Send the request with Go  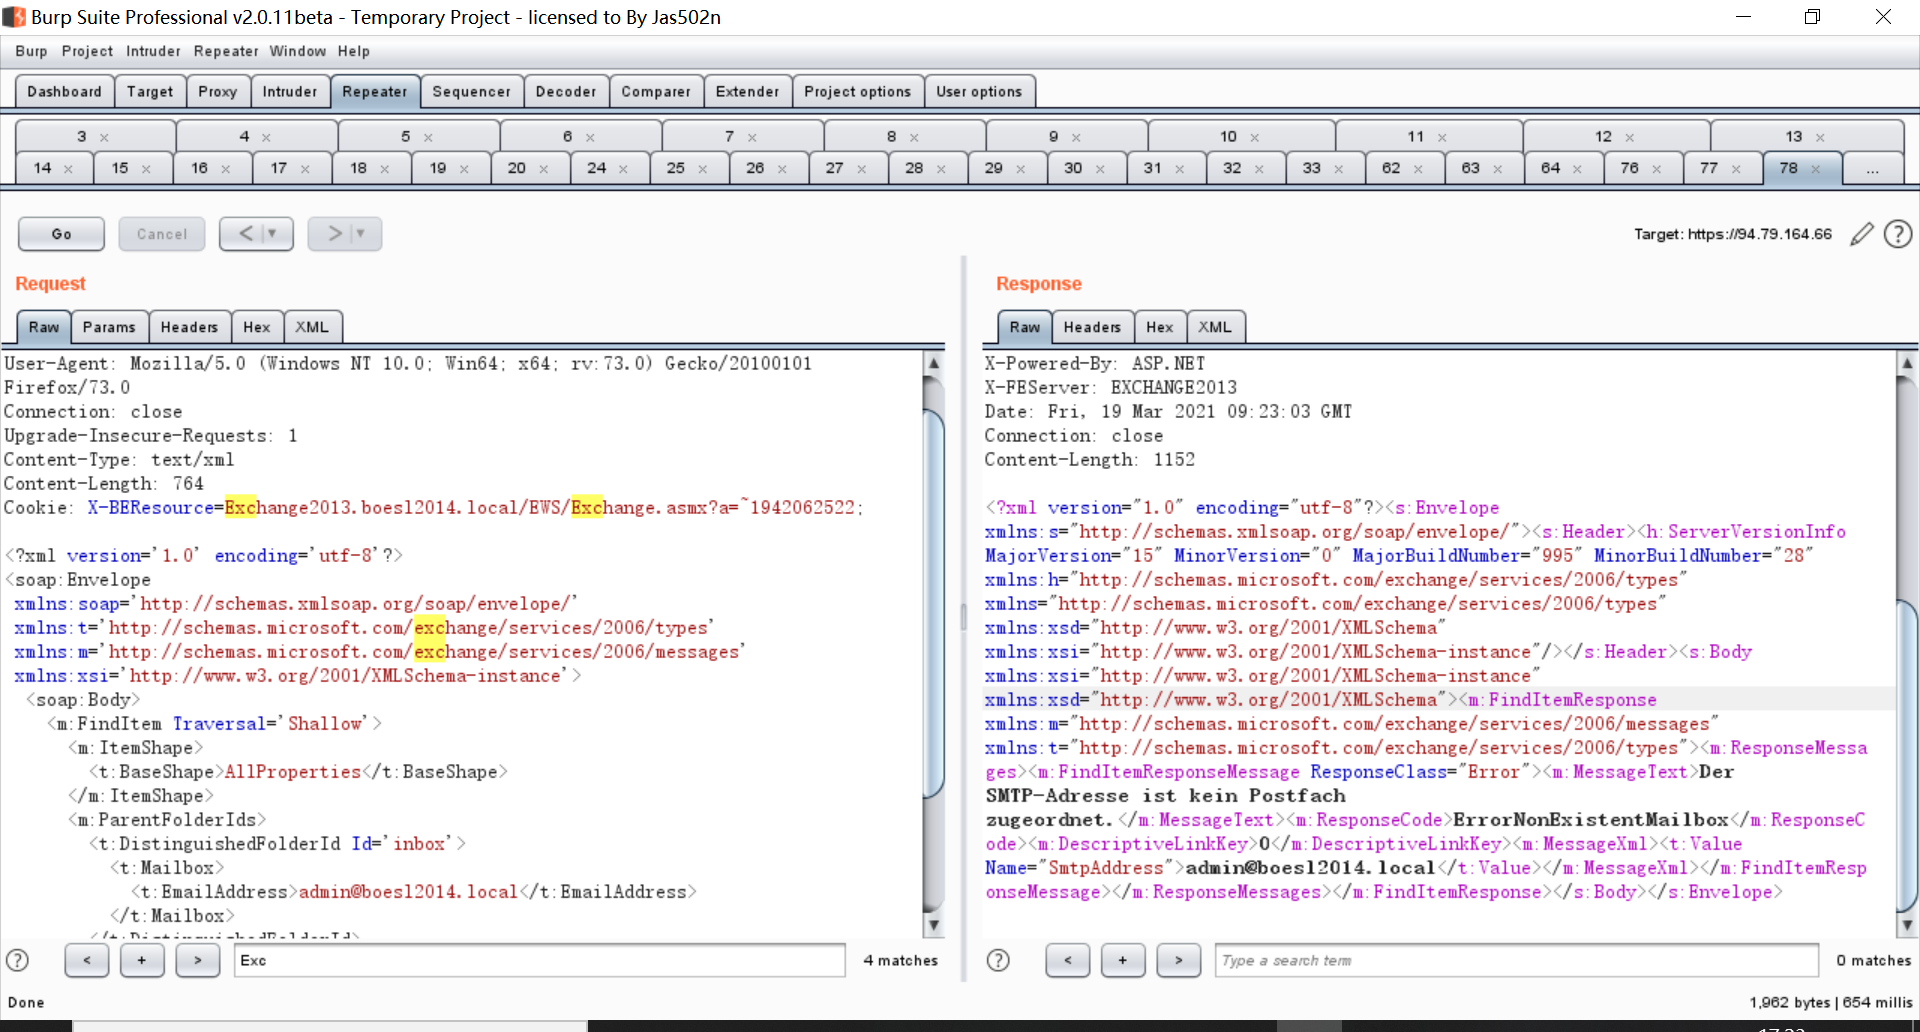pyautogui.click(x=61, y=234)
